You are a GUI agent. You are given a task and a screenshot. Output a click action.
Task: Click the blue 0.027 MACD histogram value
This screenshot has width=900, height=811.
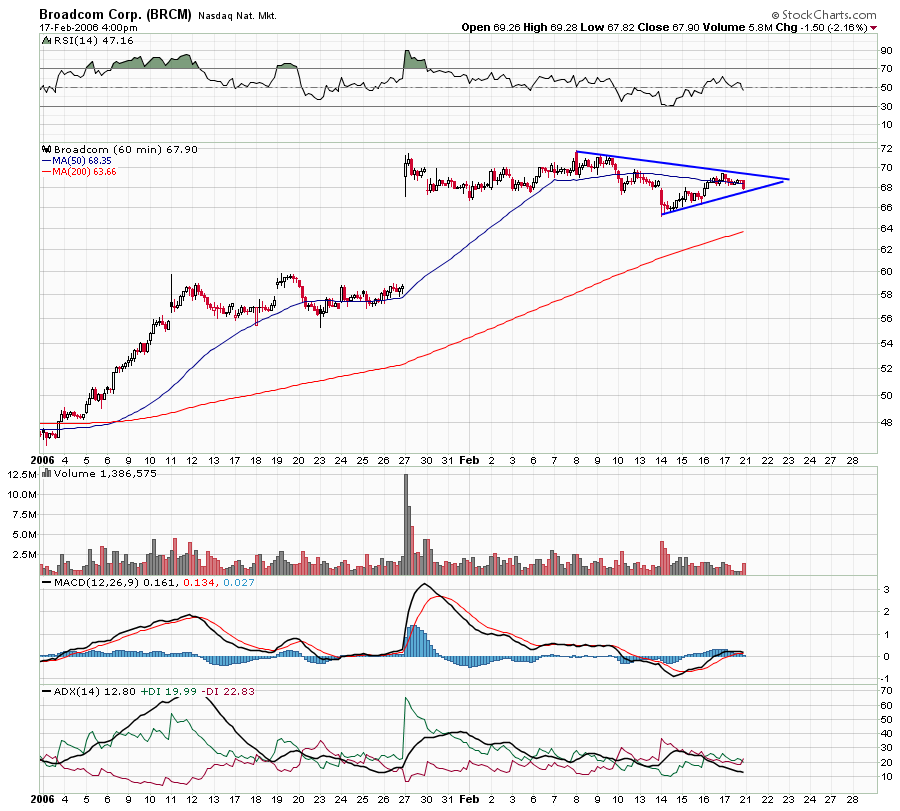click(238, 583)
